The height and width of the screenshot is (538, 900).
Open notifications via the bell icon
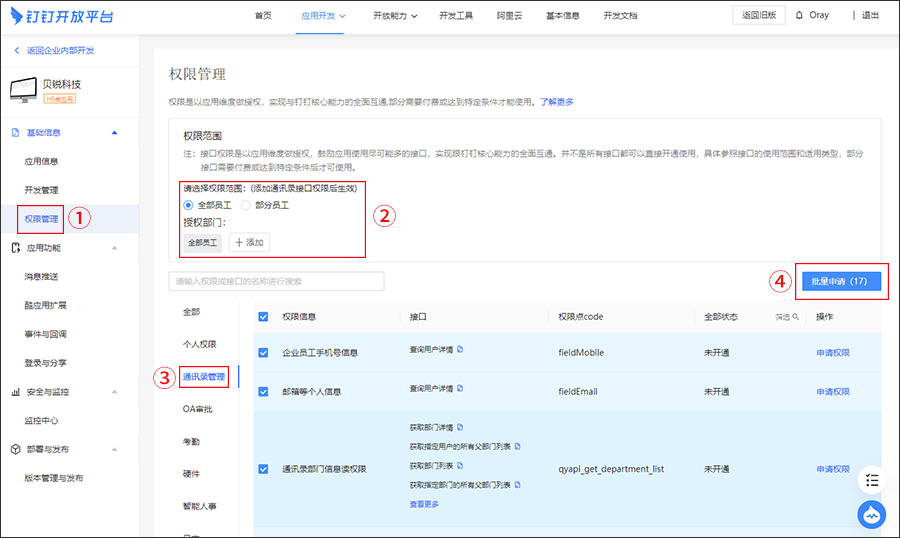click(x=799, y=16)
